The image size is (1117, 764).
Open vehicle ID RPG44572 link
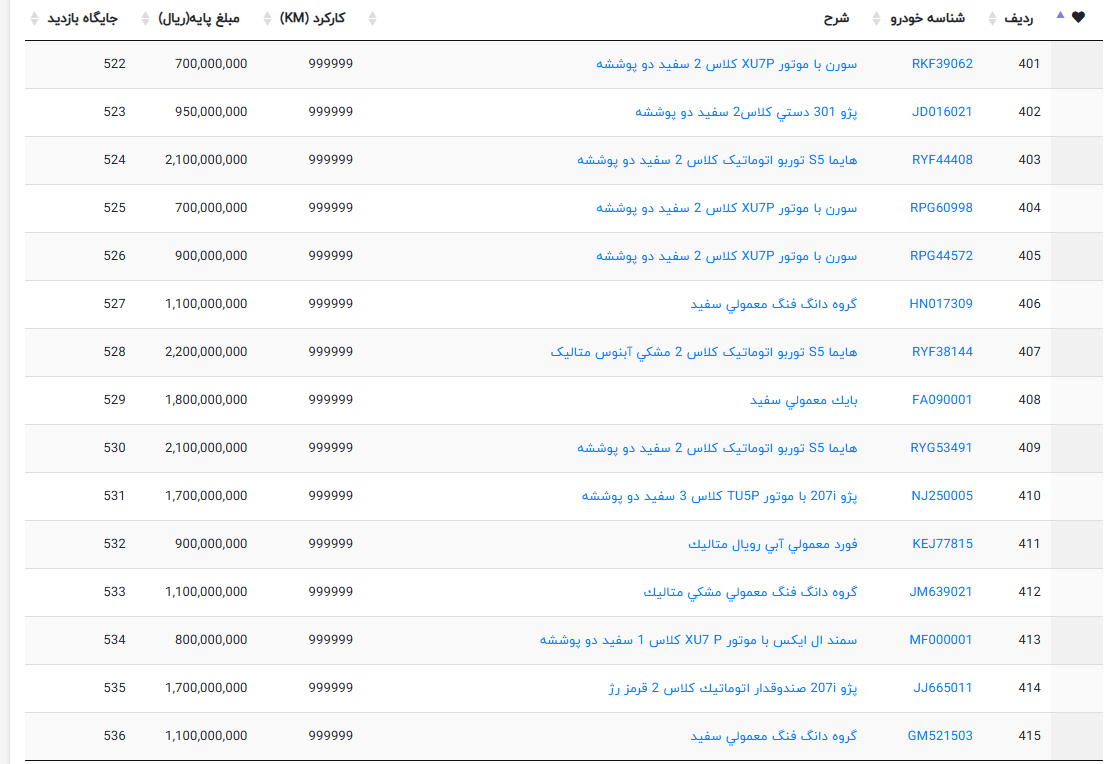click(941, 256)
